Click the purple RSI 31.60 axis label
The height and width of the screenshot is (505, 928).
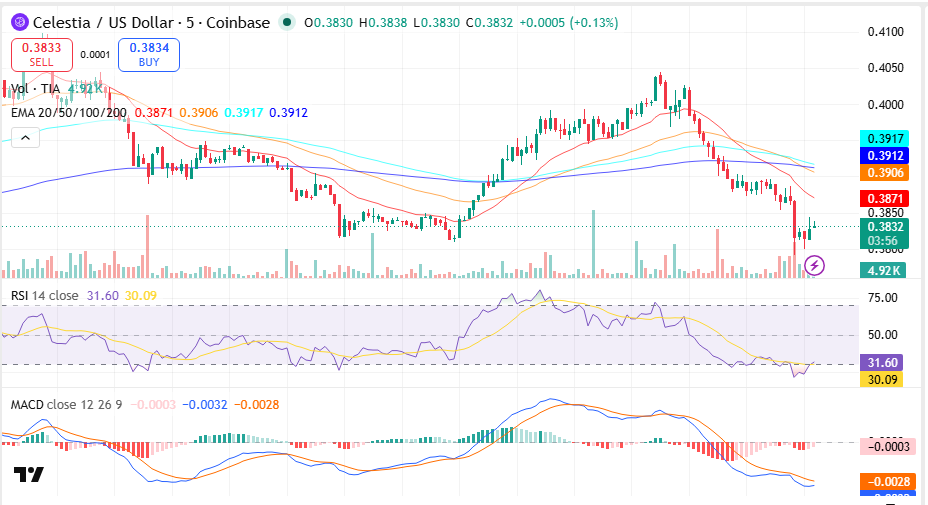[x=882, y=362]
